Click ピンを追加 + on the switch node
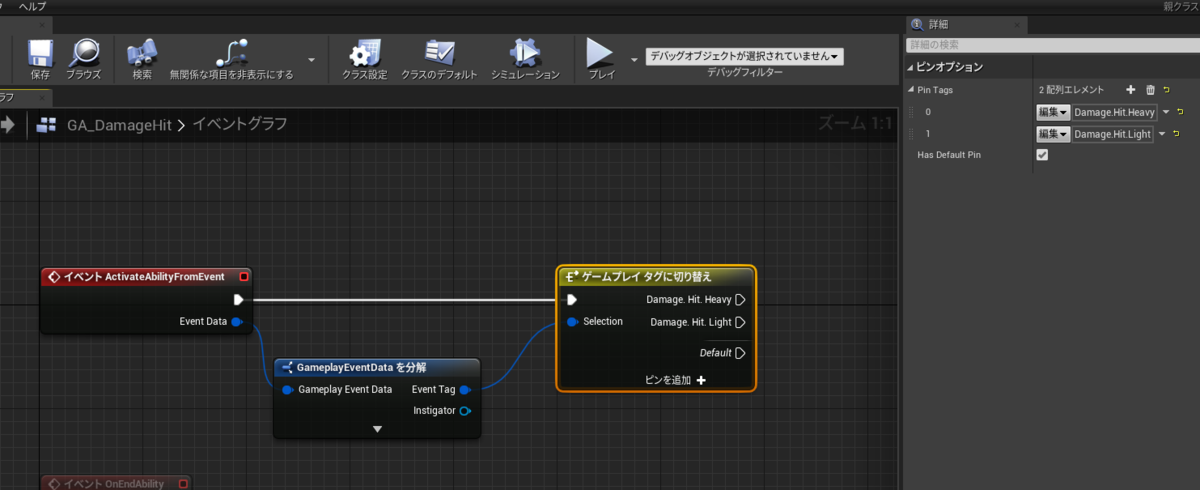 [x=676, y=380]
